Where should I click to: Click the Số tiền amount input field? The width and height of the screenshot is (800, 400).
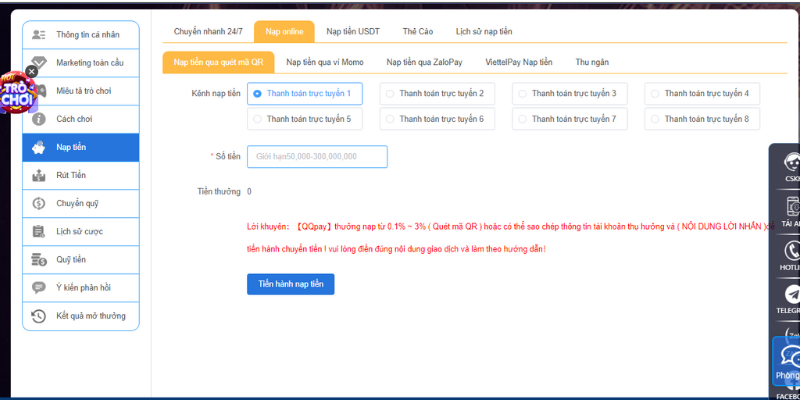316,157
